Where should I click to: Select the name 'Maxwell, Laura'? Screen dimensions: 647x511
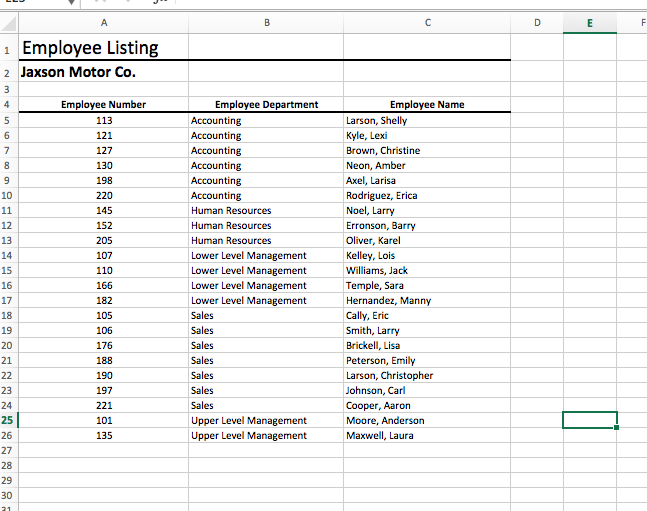(380, 435)
